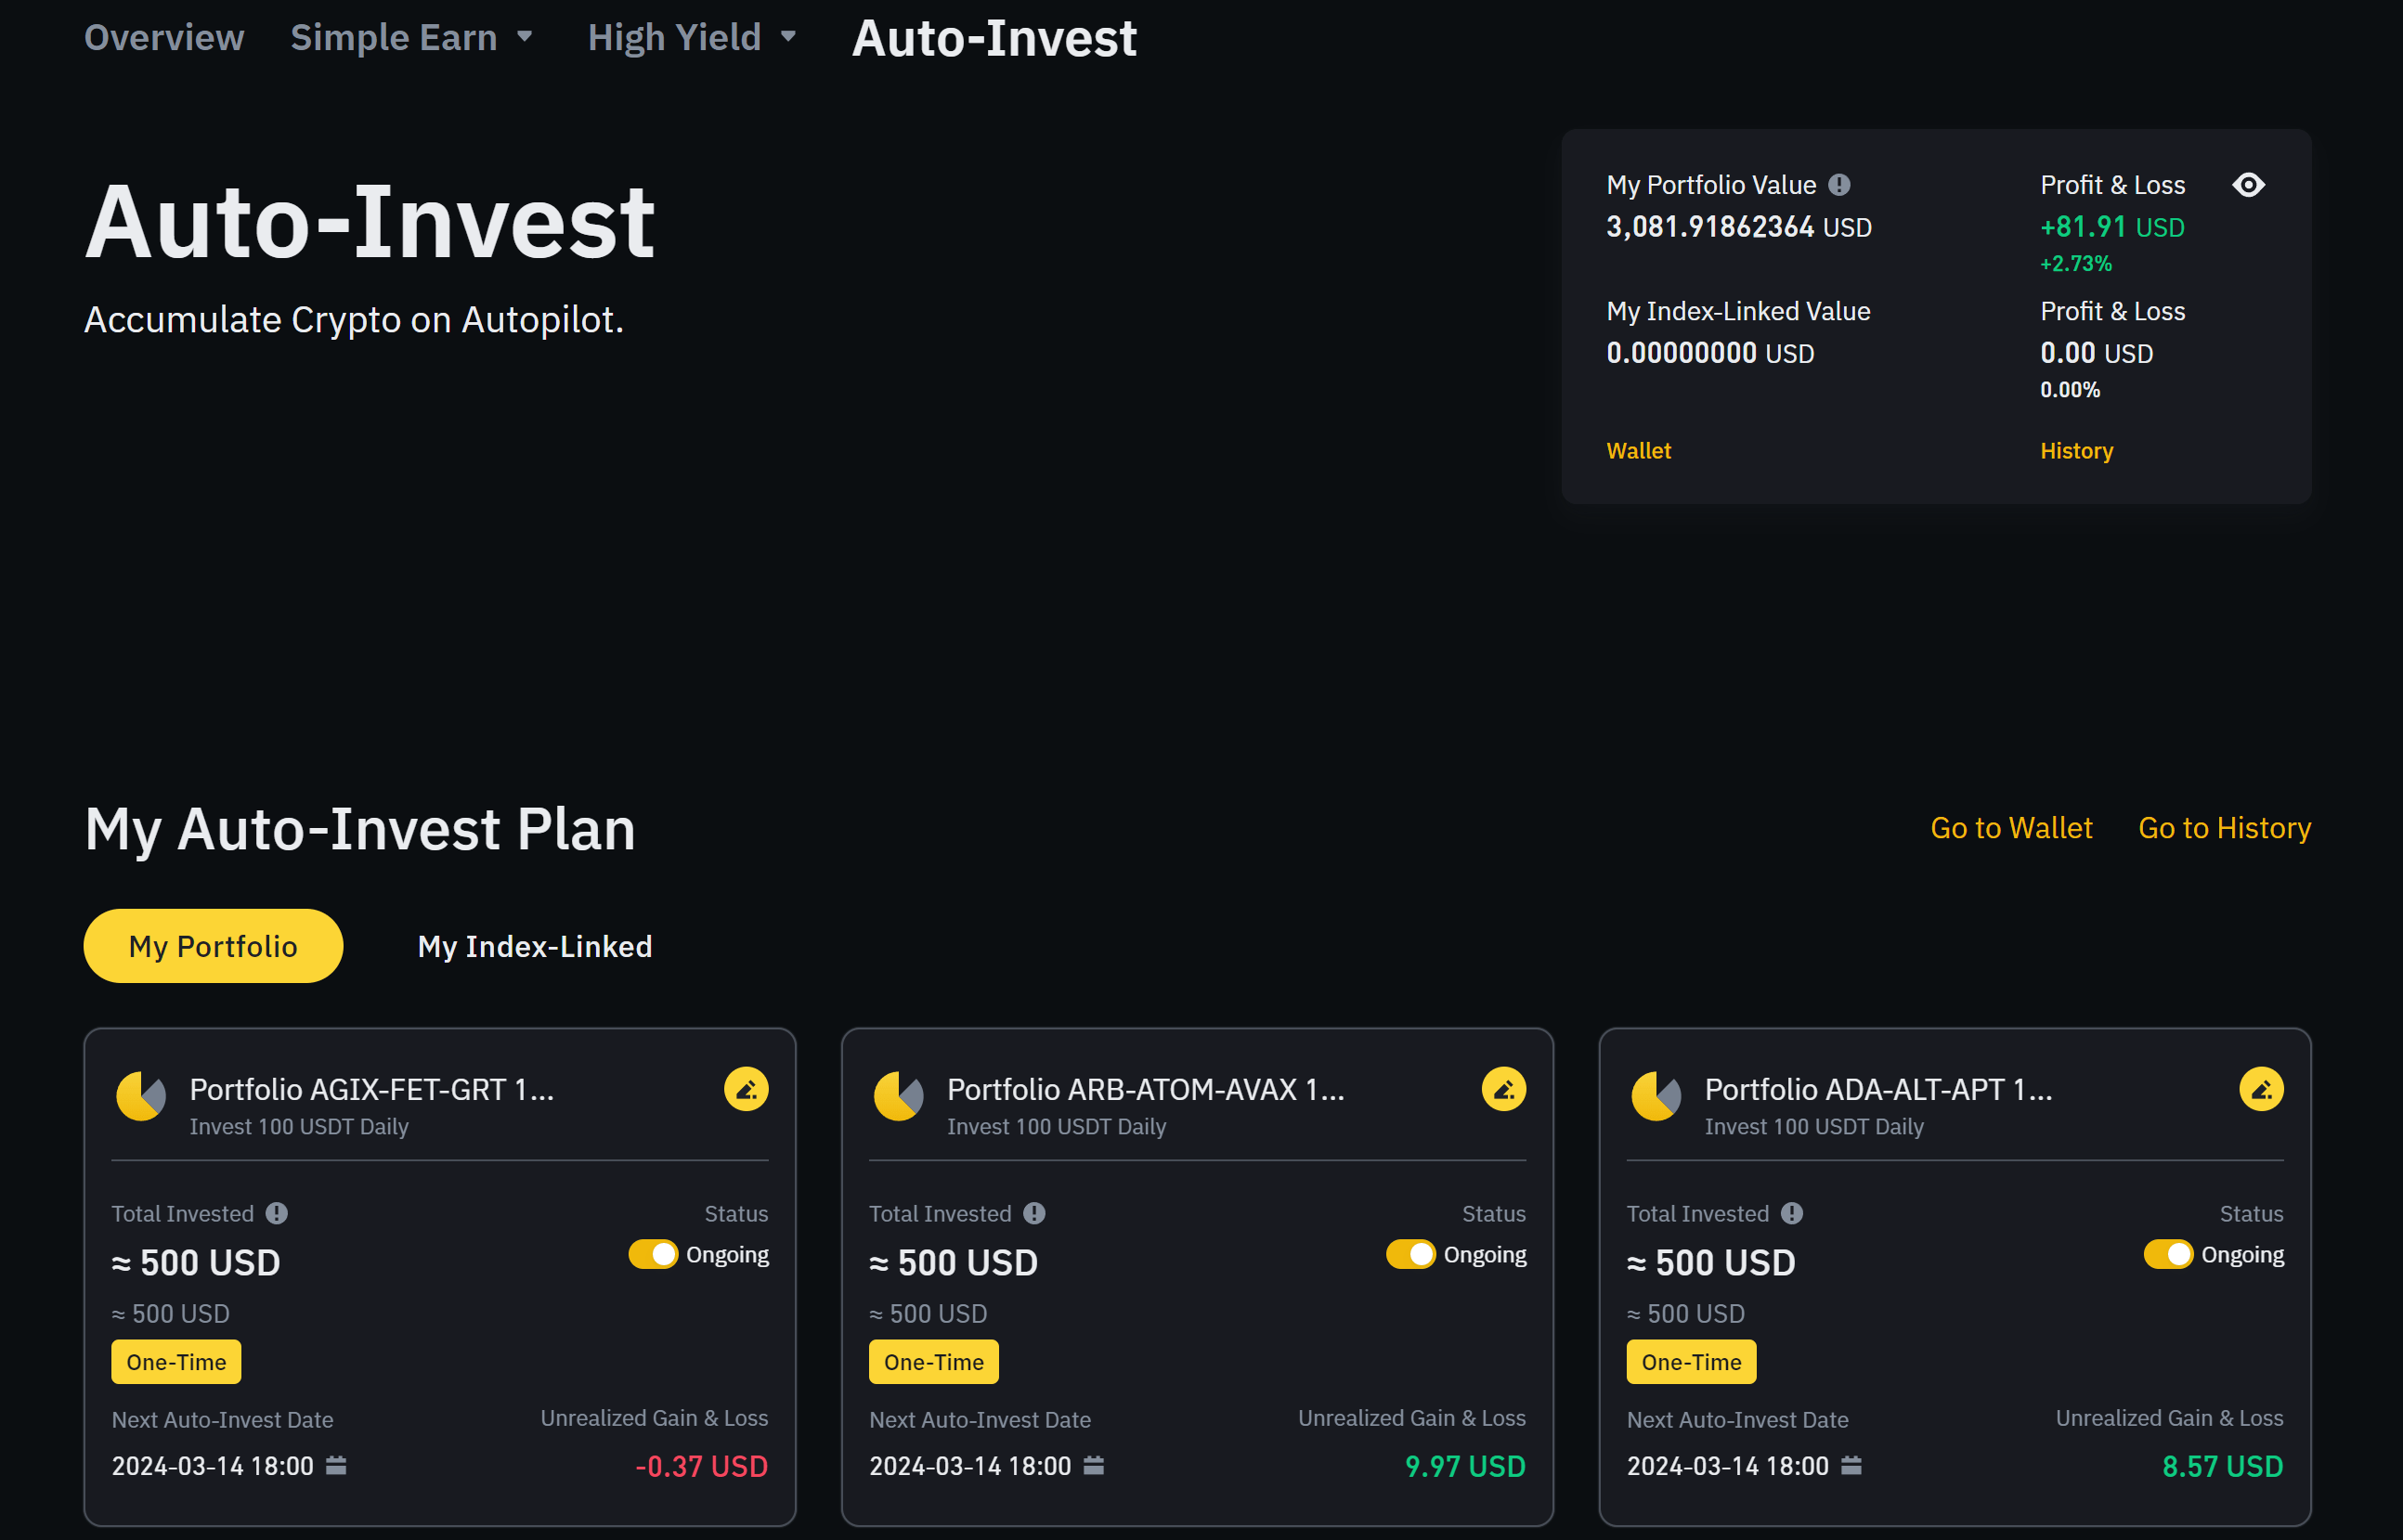Click the pie chart icon of ARB-ATOM-AVAX portfolio
2403x1540 pixels.
click(898, 1096)
